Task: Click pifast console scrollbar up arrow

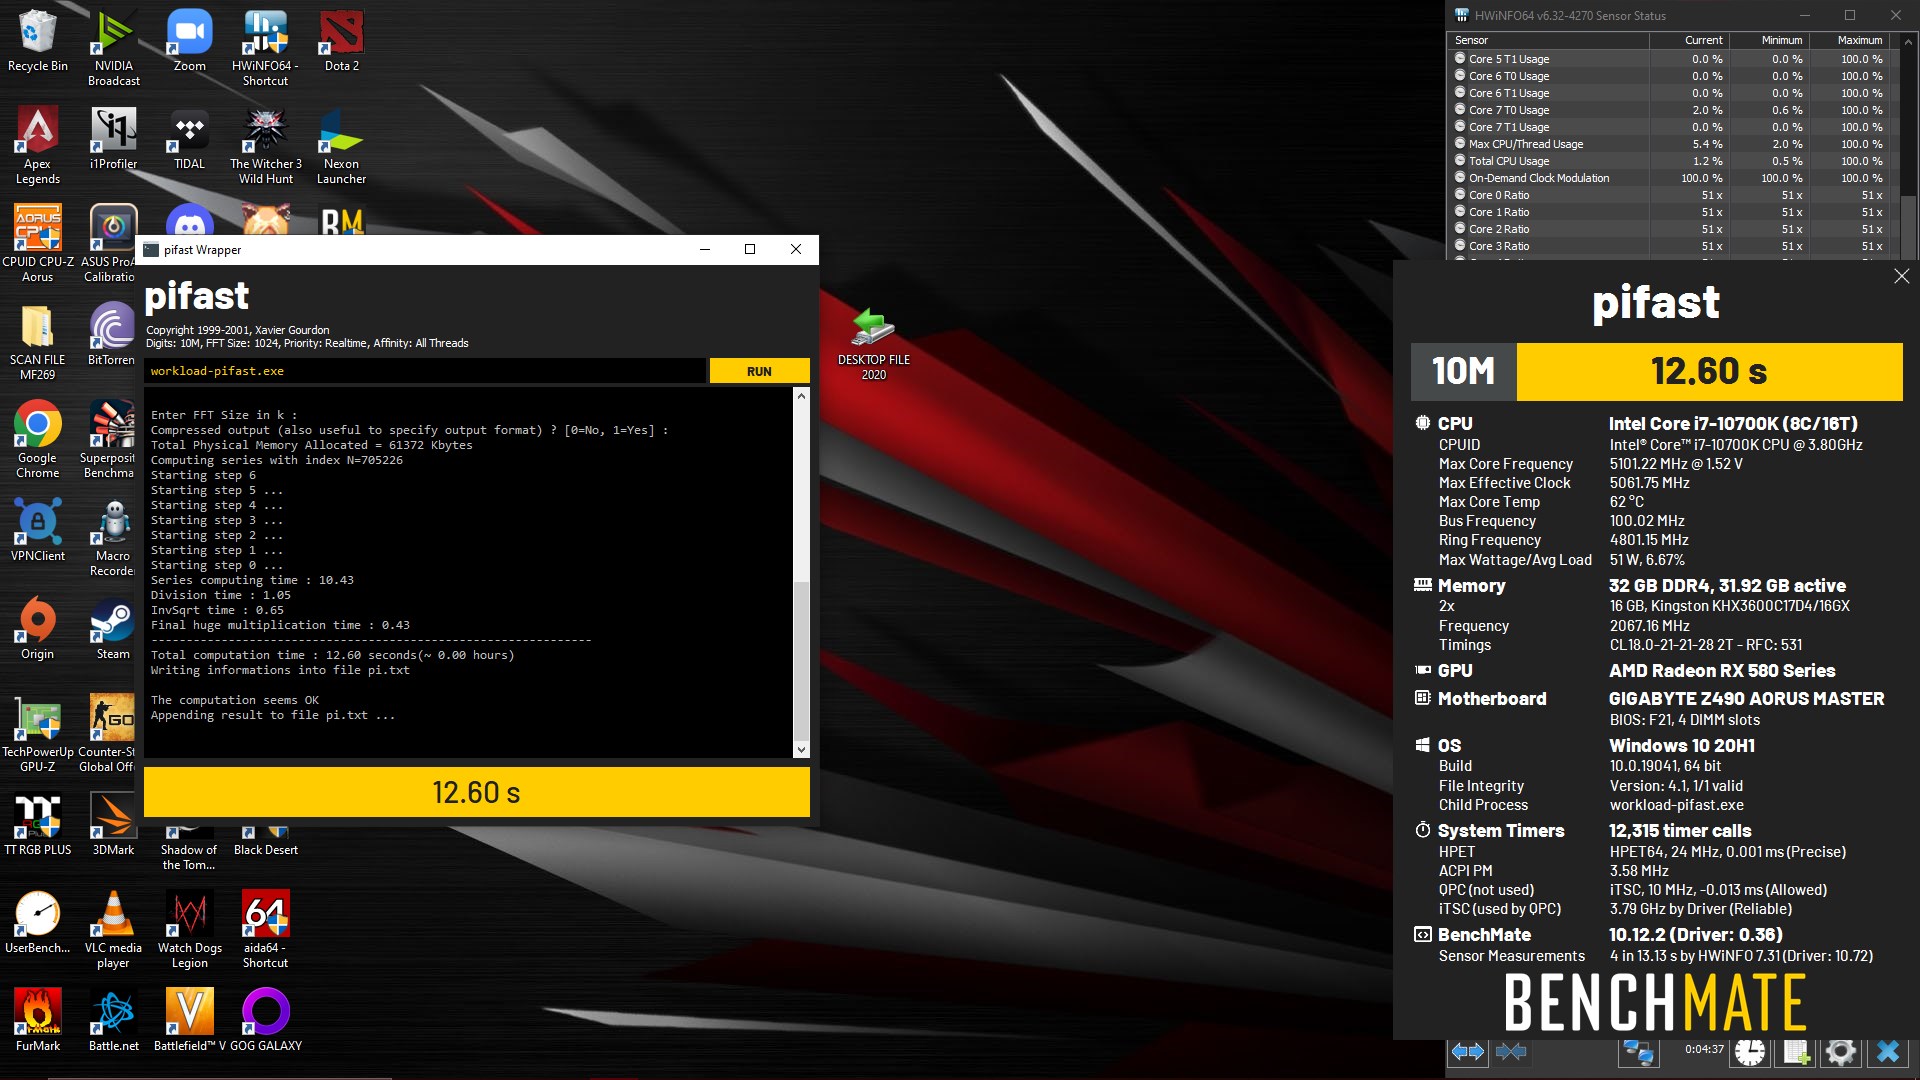Action: 801,396
